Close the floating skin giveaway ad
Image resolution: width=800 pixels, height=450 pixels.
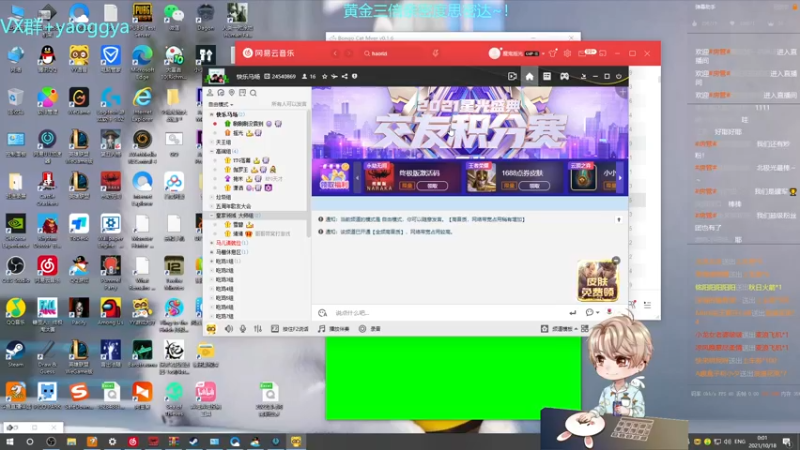click(616, 261)
